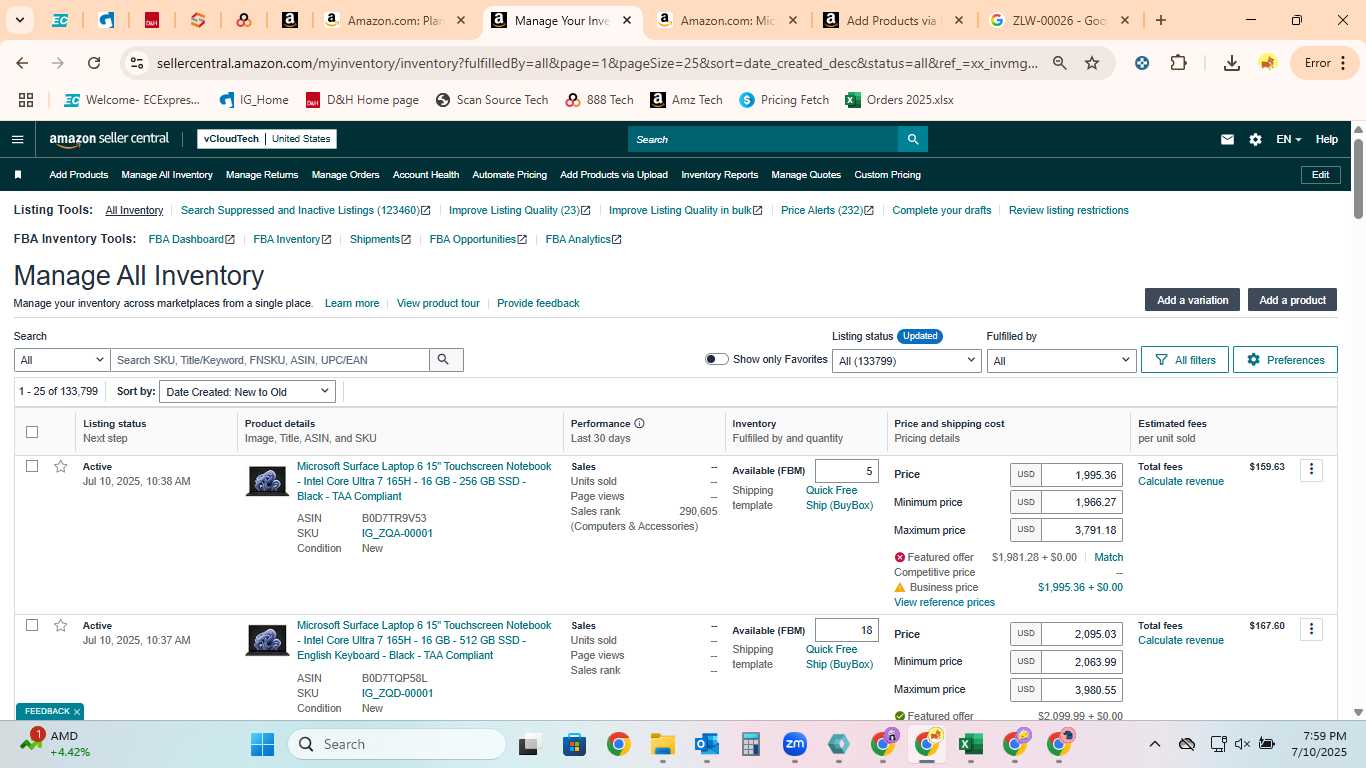
Task: Open the Chrome apps grid icon
Action: click(26, 100)
